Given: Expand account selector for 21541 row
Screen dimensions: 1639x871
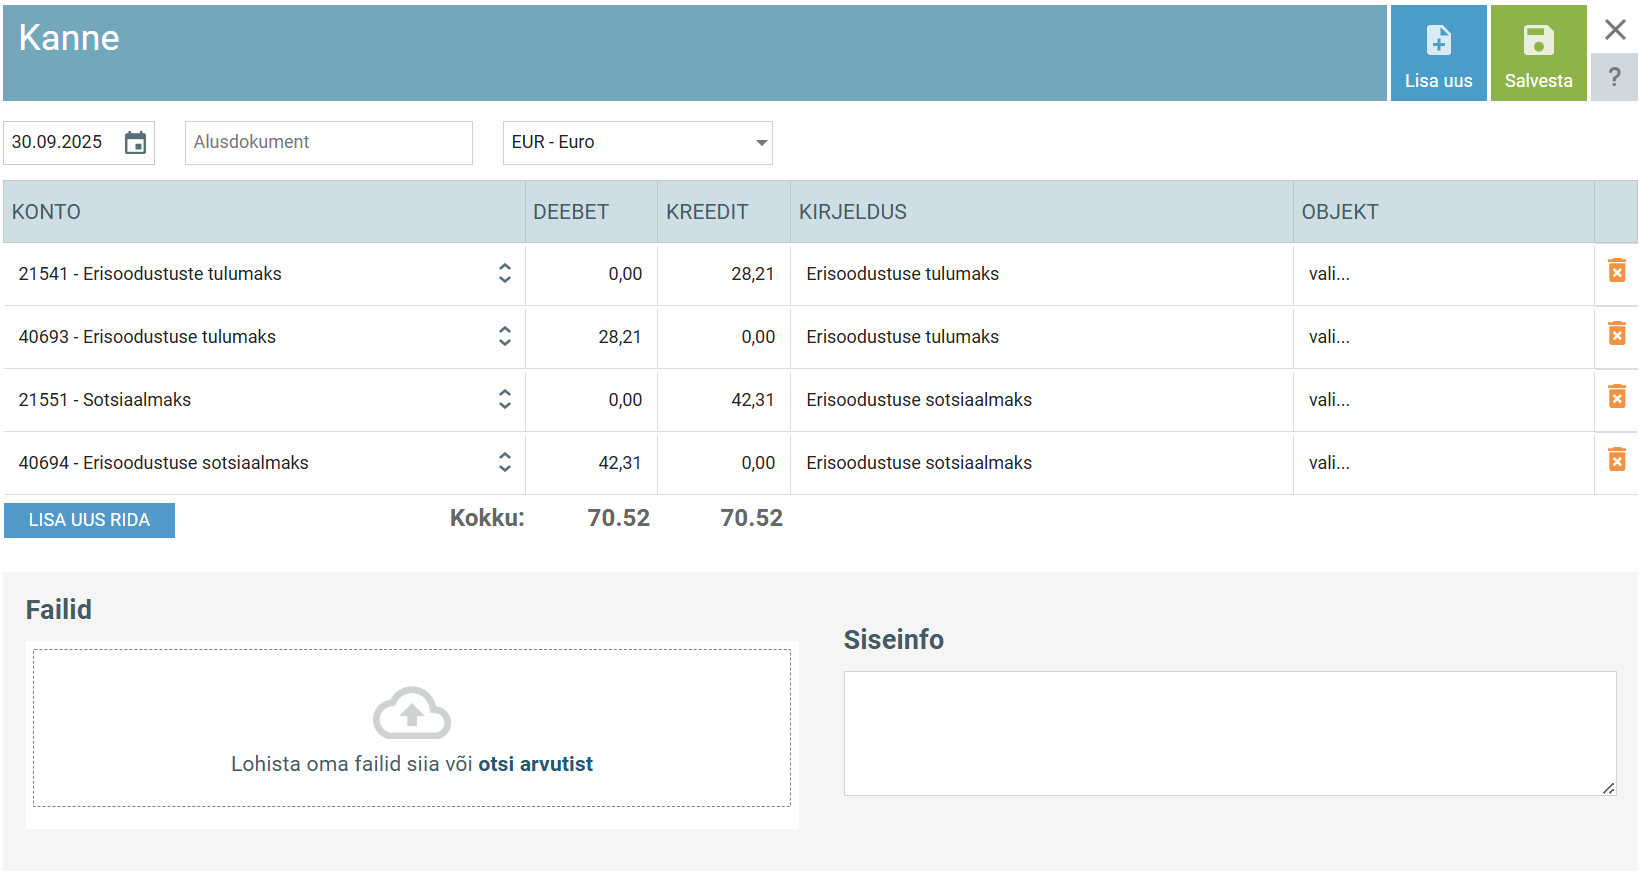Looking at the screenshot, I should click(504, 274).
